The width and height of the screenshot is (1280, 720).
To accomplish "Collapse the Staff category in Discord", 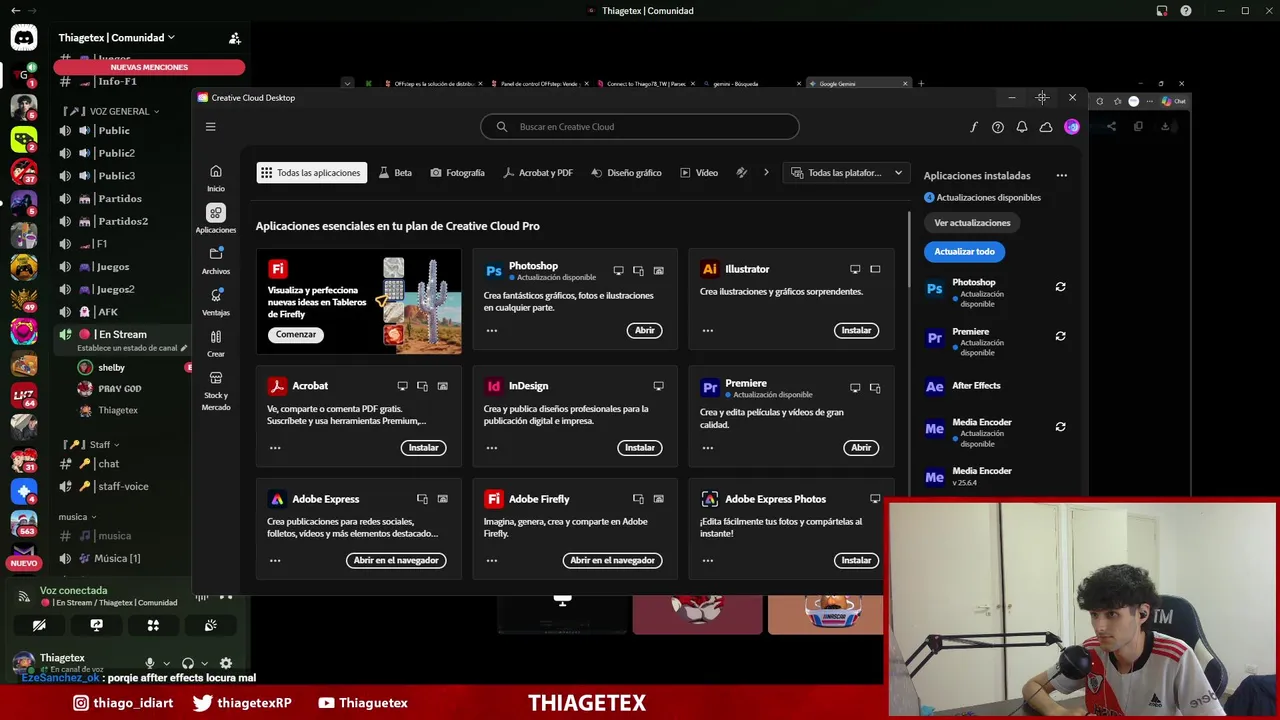I will point(91,444).
